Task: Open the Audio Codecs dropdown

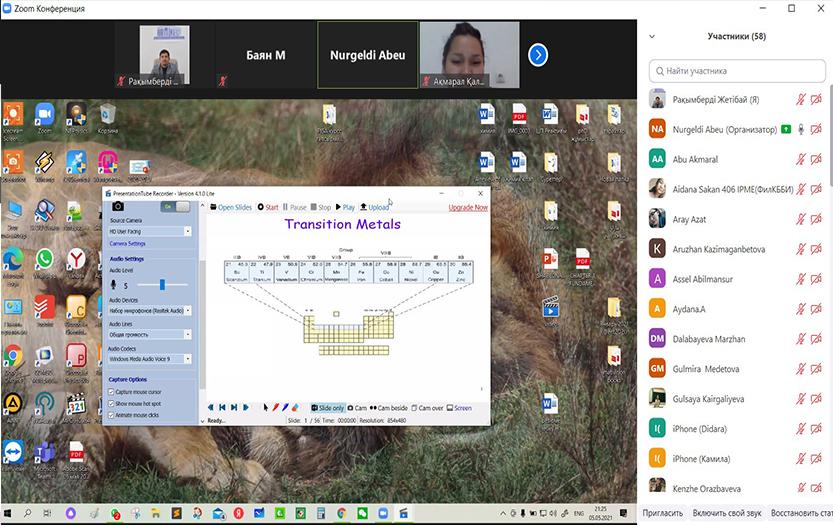Action: coord(150,359)
